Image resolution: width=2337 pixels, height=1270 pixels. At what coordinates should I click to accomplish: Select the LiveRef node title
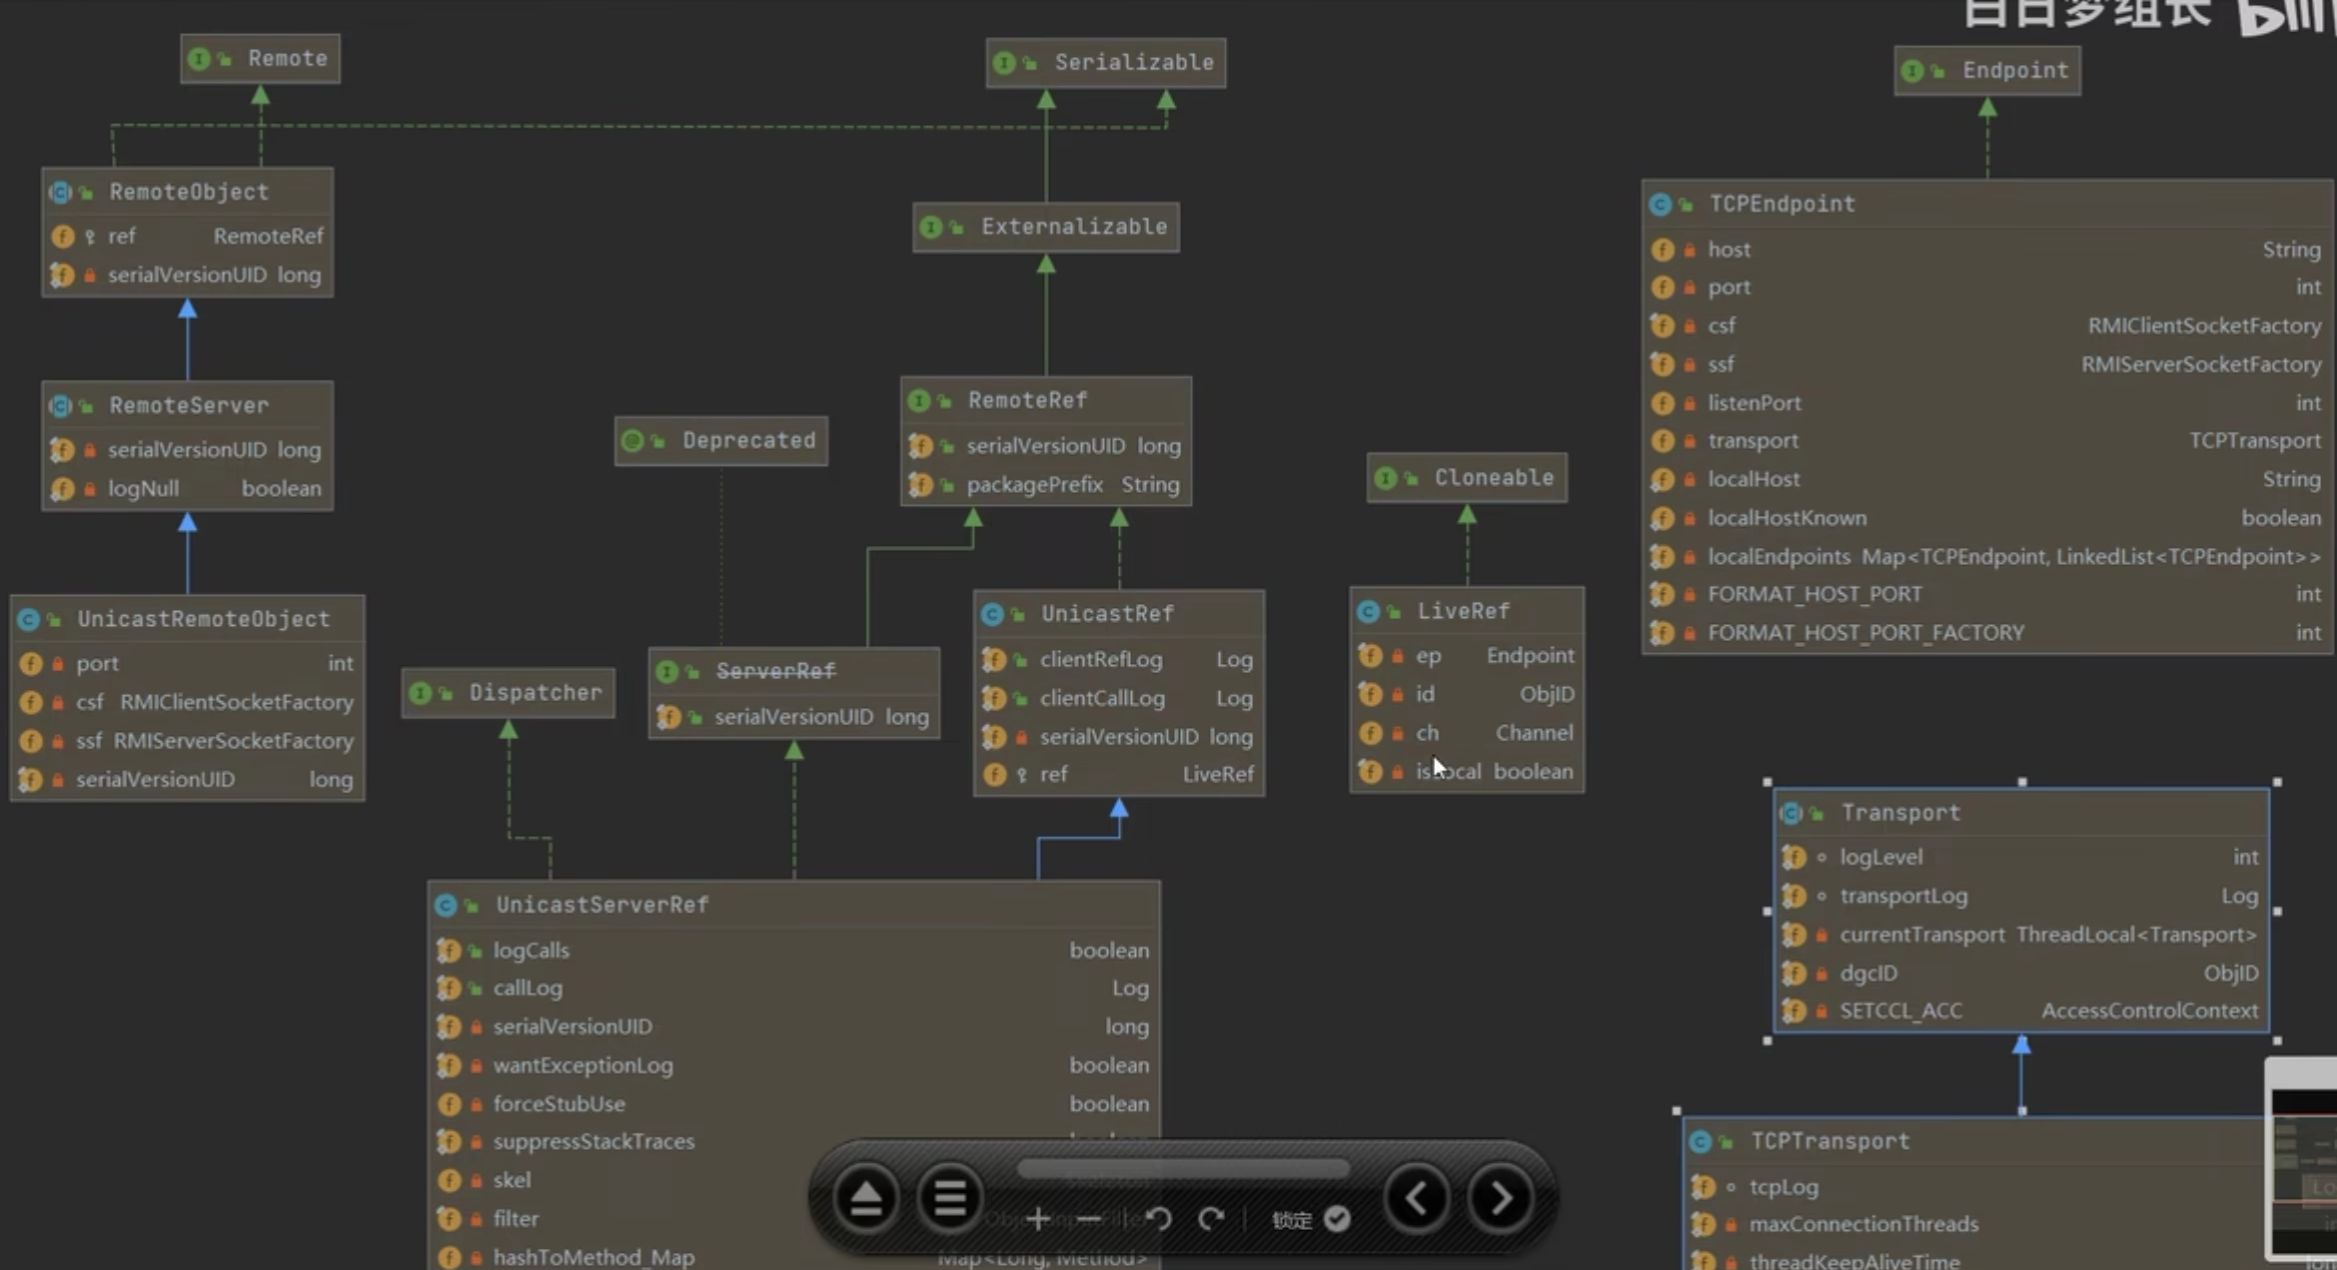[x=1463, y=611]
